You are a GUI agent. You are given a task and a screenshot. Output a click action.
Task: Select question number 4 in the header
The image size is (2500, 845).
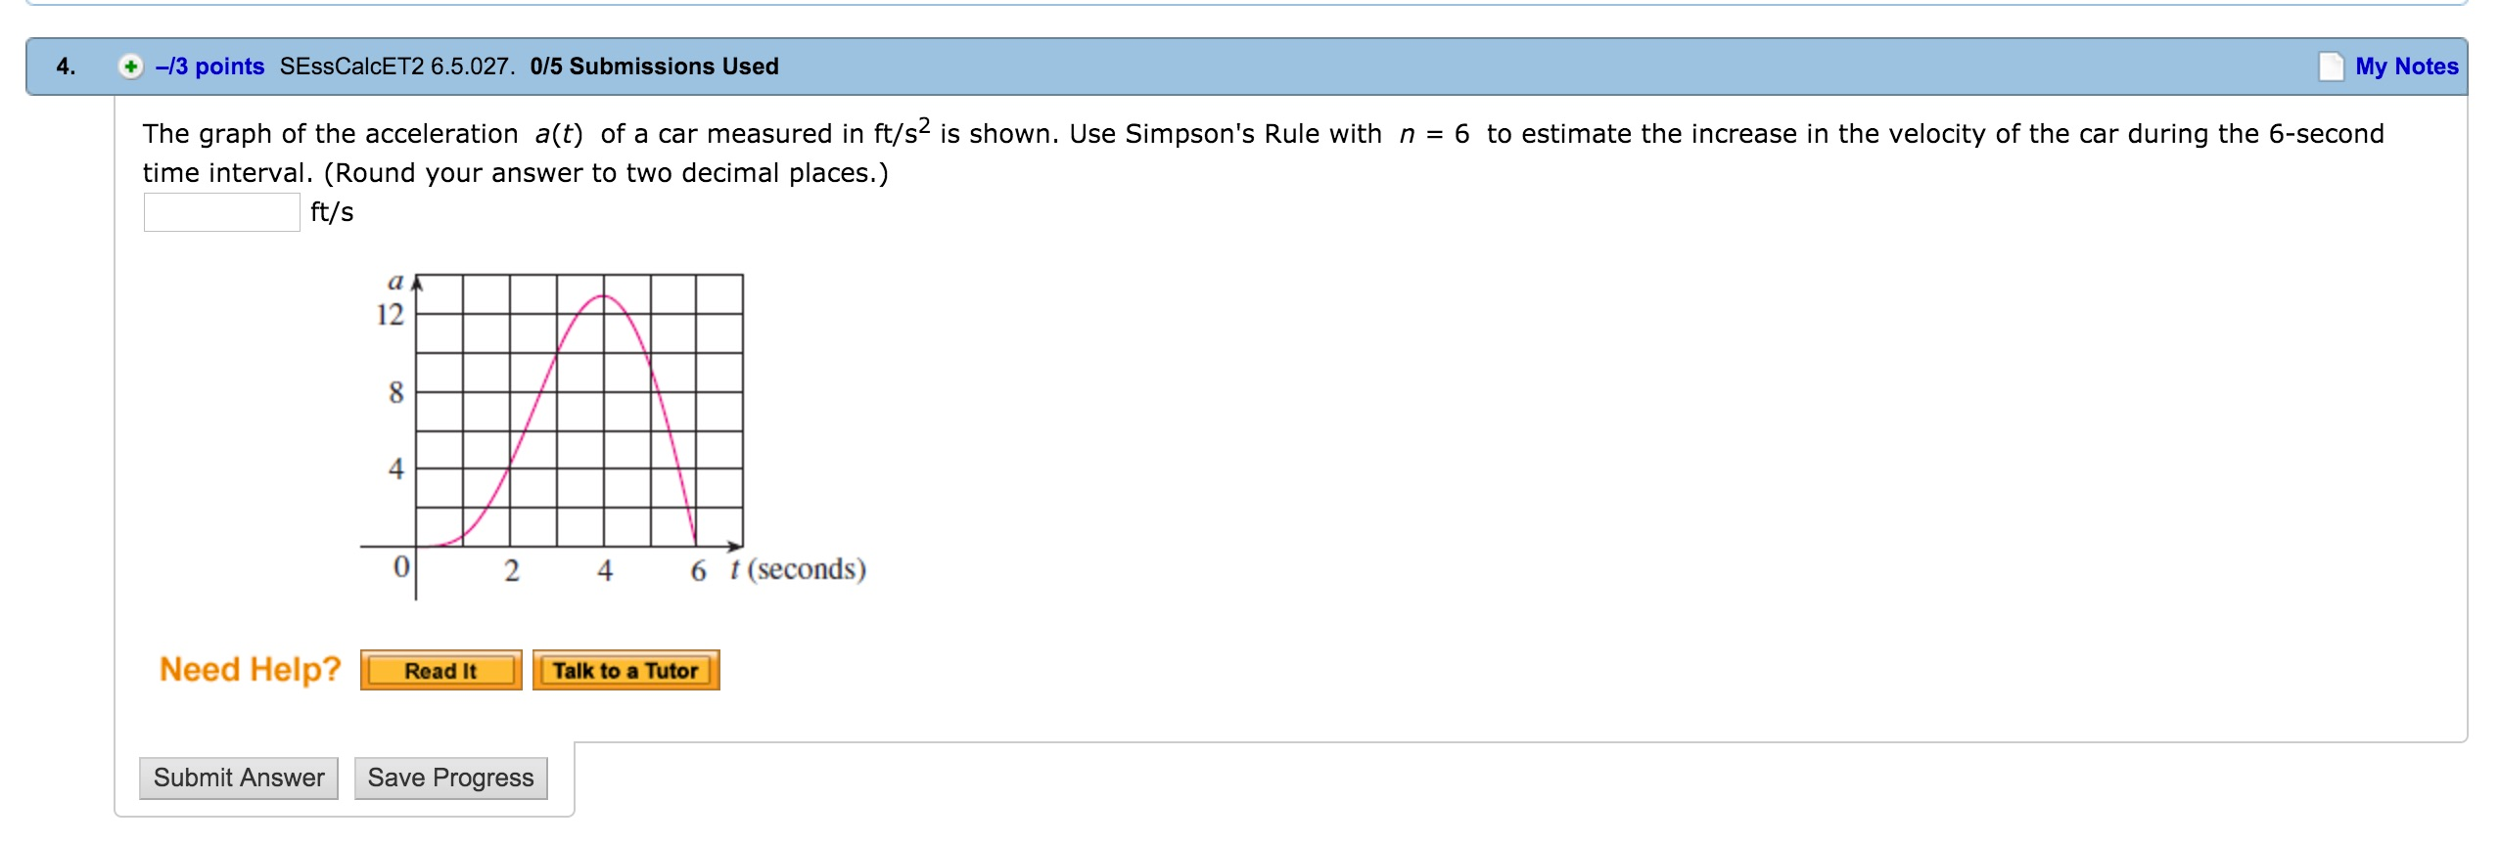pos(66,67)
